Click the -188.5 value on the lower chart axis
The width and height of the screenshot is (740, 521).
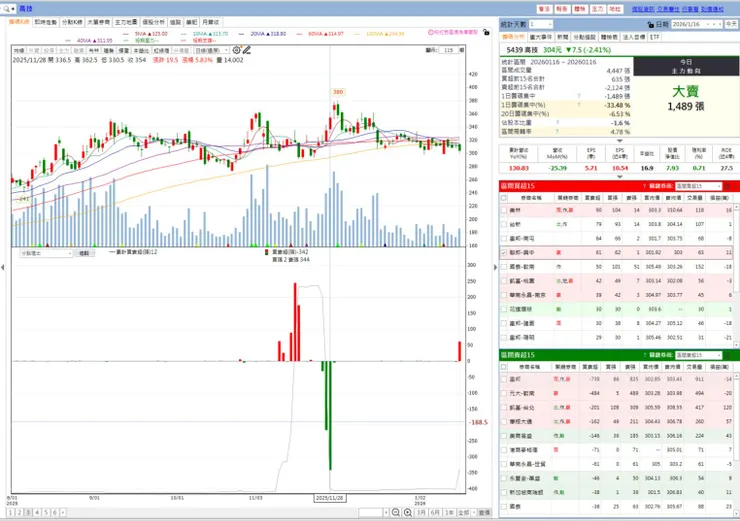click(x=478, y=422)
